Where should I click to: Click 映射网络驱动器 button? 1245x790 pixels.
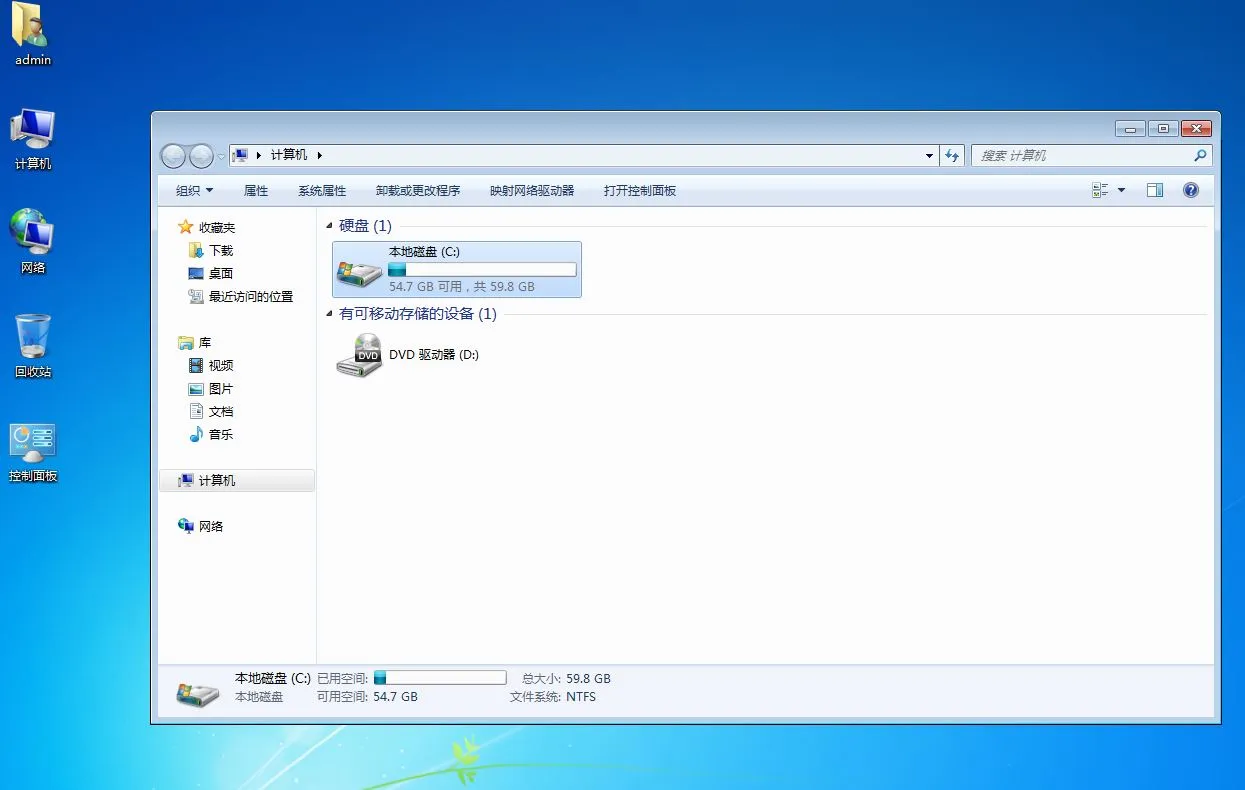531,190
